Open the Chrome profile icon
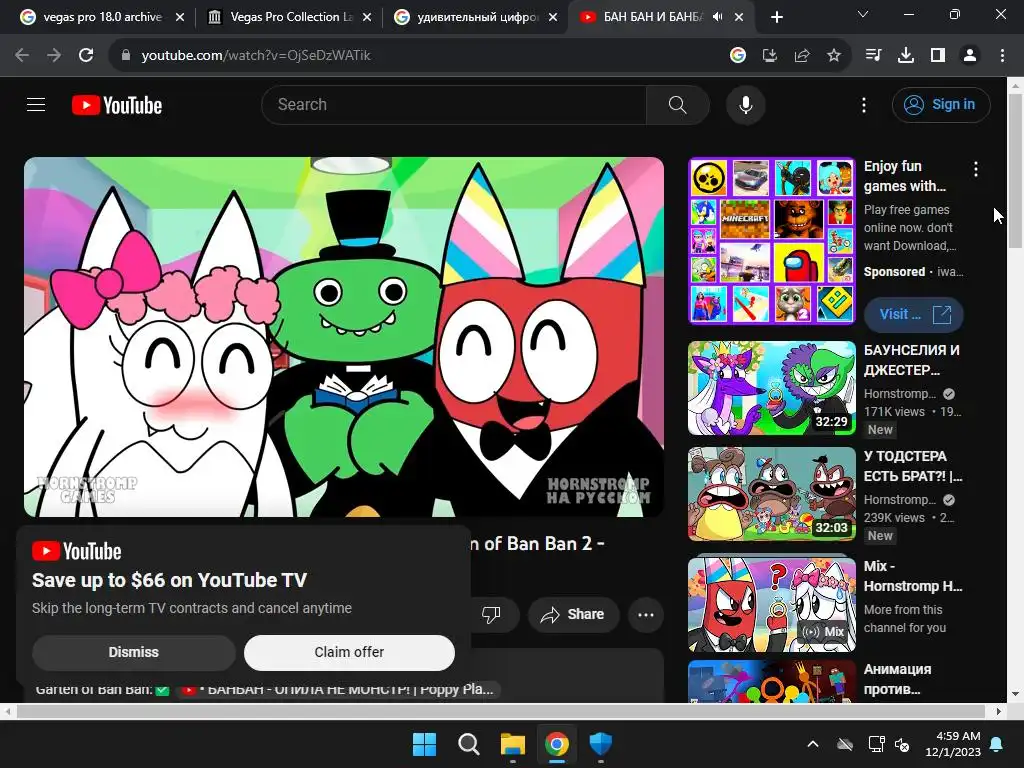 point(970,56)
